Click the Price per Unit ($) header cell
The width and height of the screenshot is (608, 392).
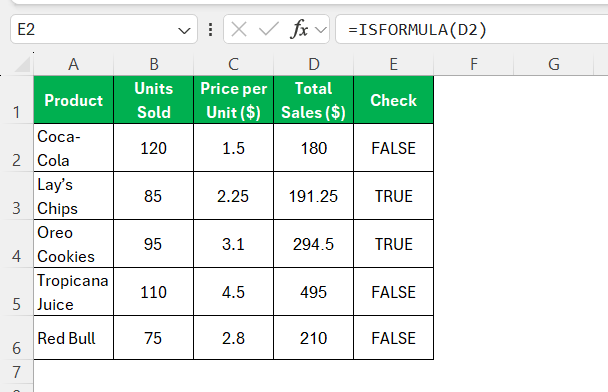point(233,100)
